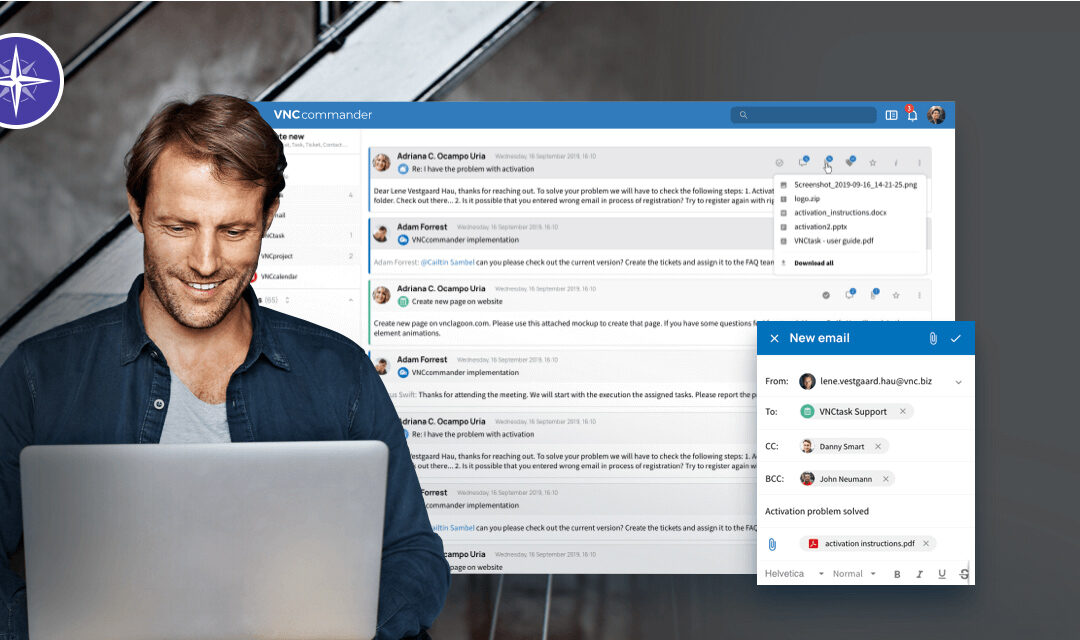Send the email with the checkmark icon
1080x640 pixels.
click(955, 338)
